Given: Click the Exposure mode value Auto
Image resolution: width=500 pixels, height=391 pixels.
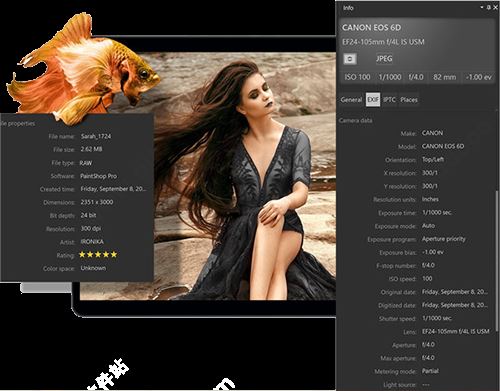Looking at the screenshot, I should 428,226.
